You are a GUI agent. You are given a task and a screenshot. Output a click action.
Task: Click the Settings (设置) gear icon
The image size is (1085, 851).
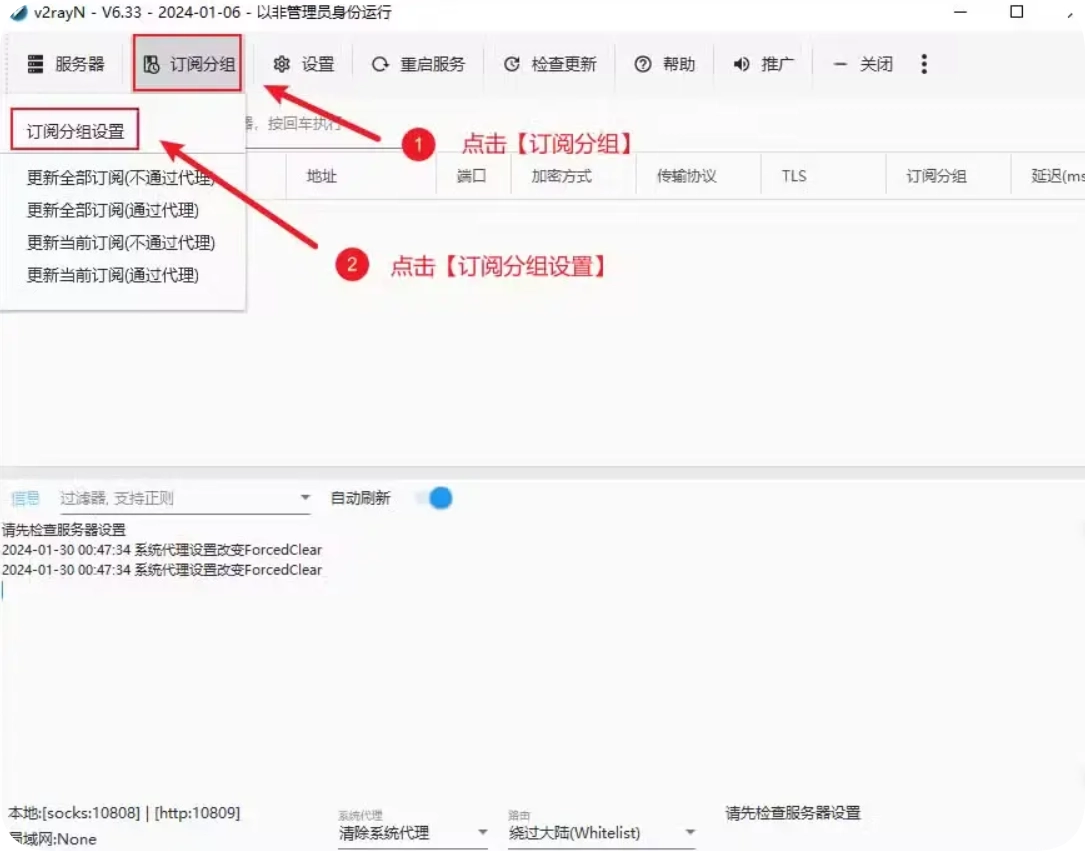(x=282, y=64)
